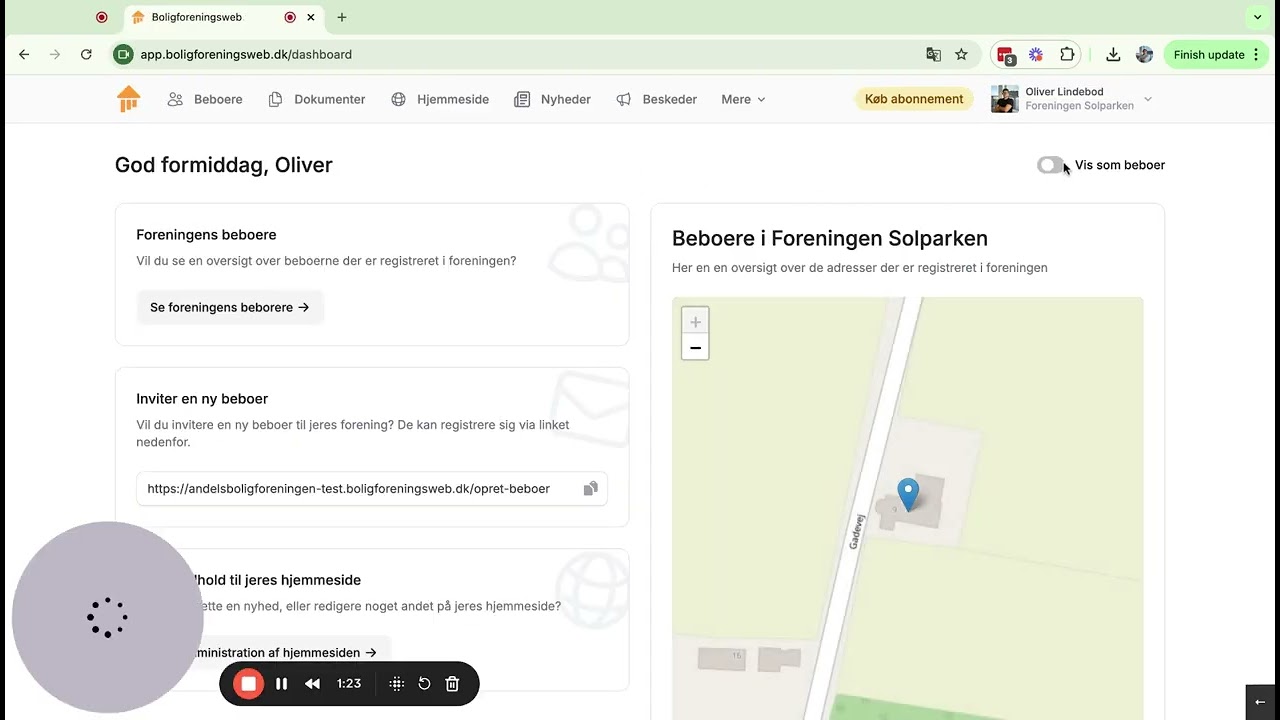Pause the screen recording
The image size is (1280, 720).
pyautogui.click(x=281, y=684)
